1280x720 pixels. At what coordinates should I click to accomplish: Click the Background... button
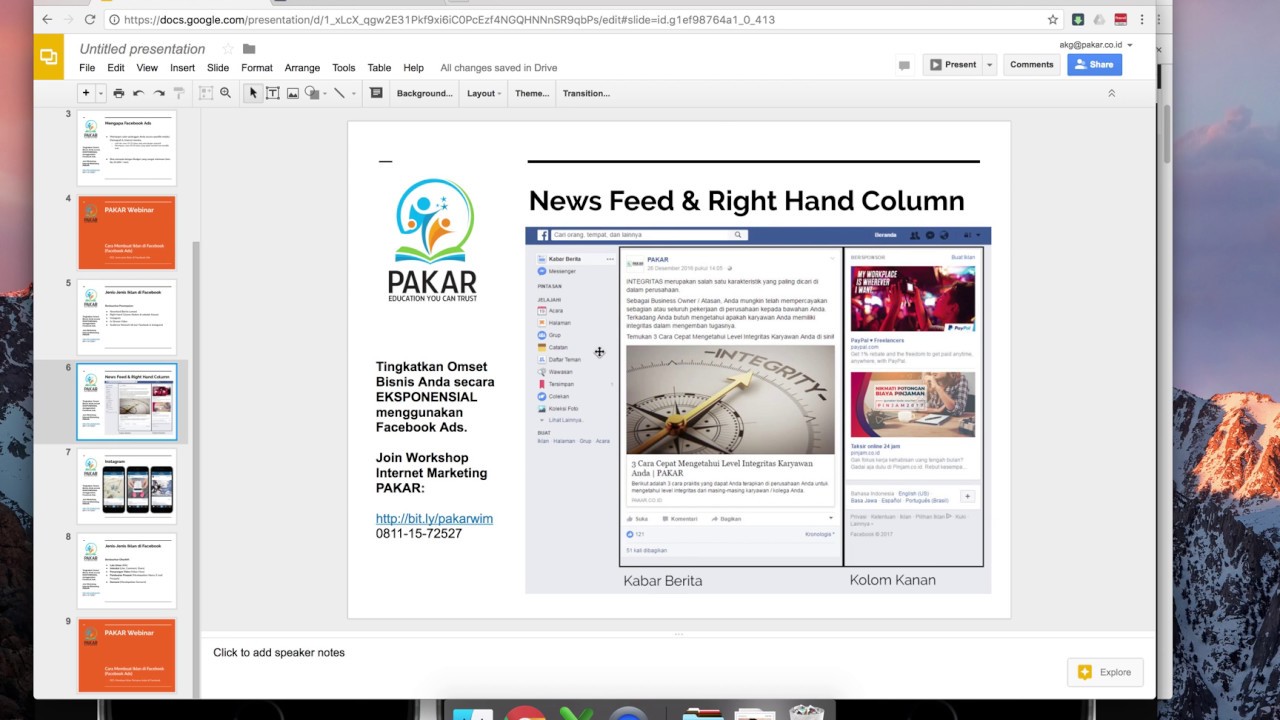pos(425,93)
